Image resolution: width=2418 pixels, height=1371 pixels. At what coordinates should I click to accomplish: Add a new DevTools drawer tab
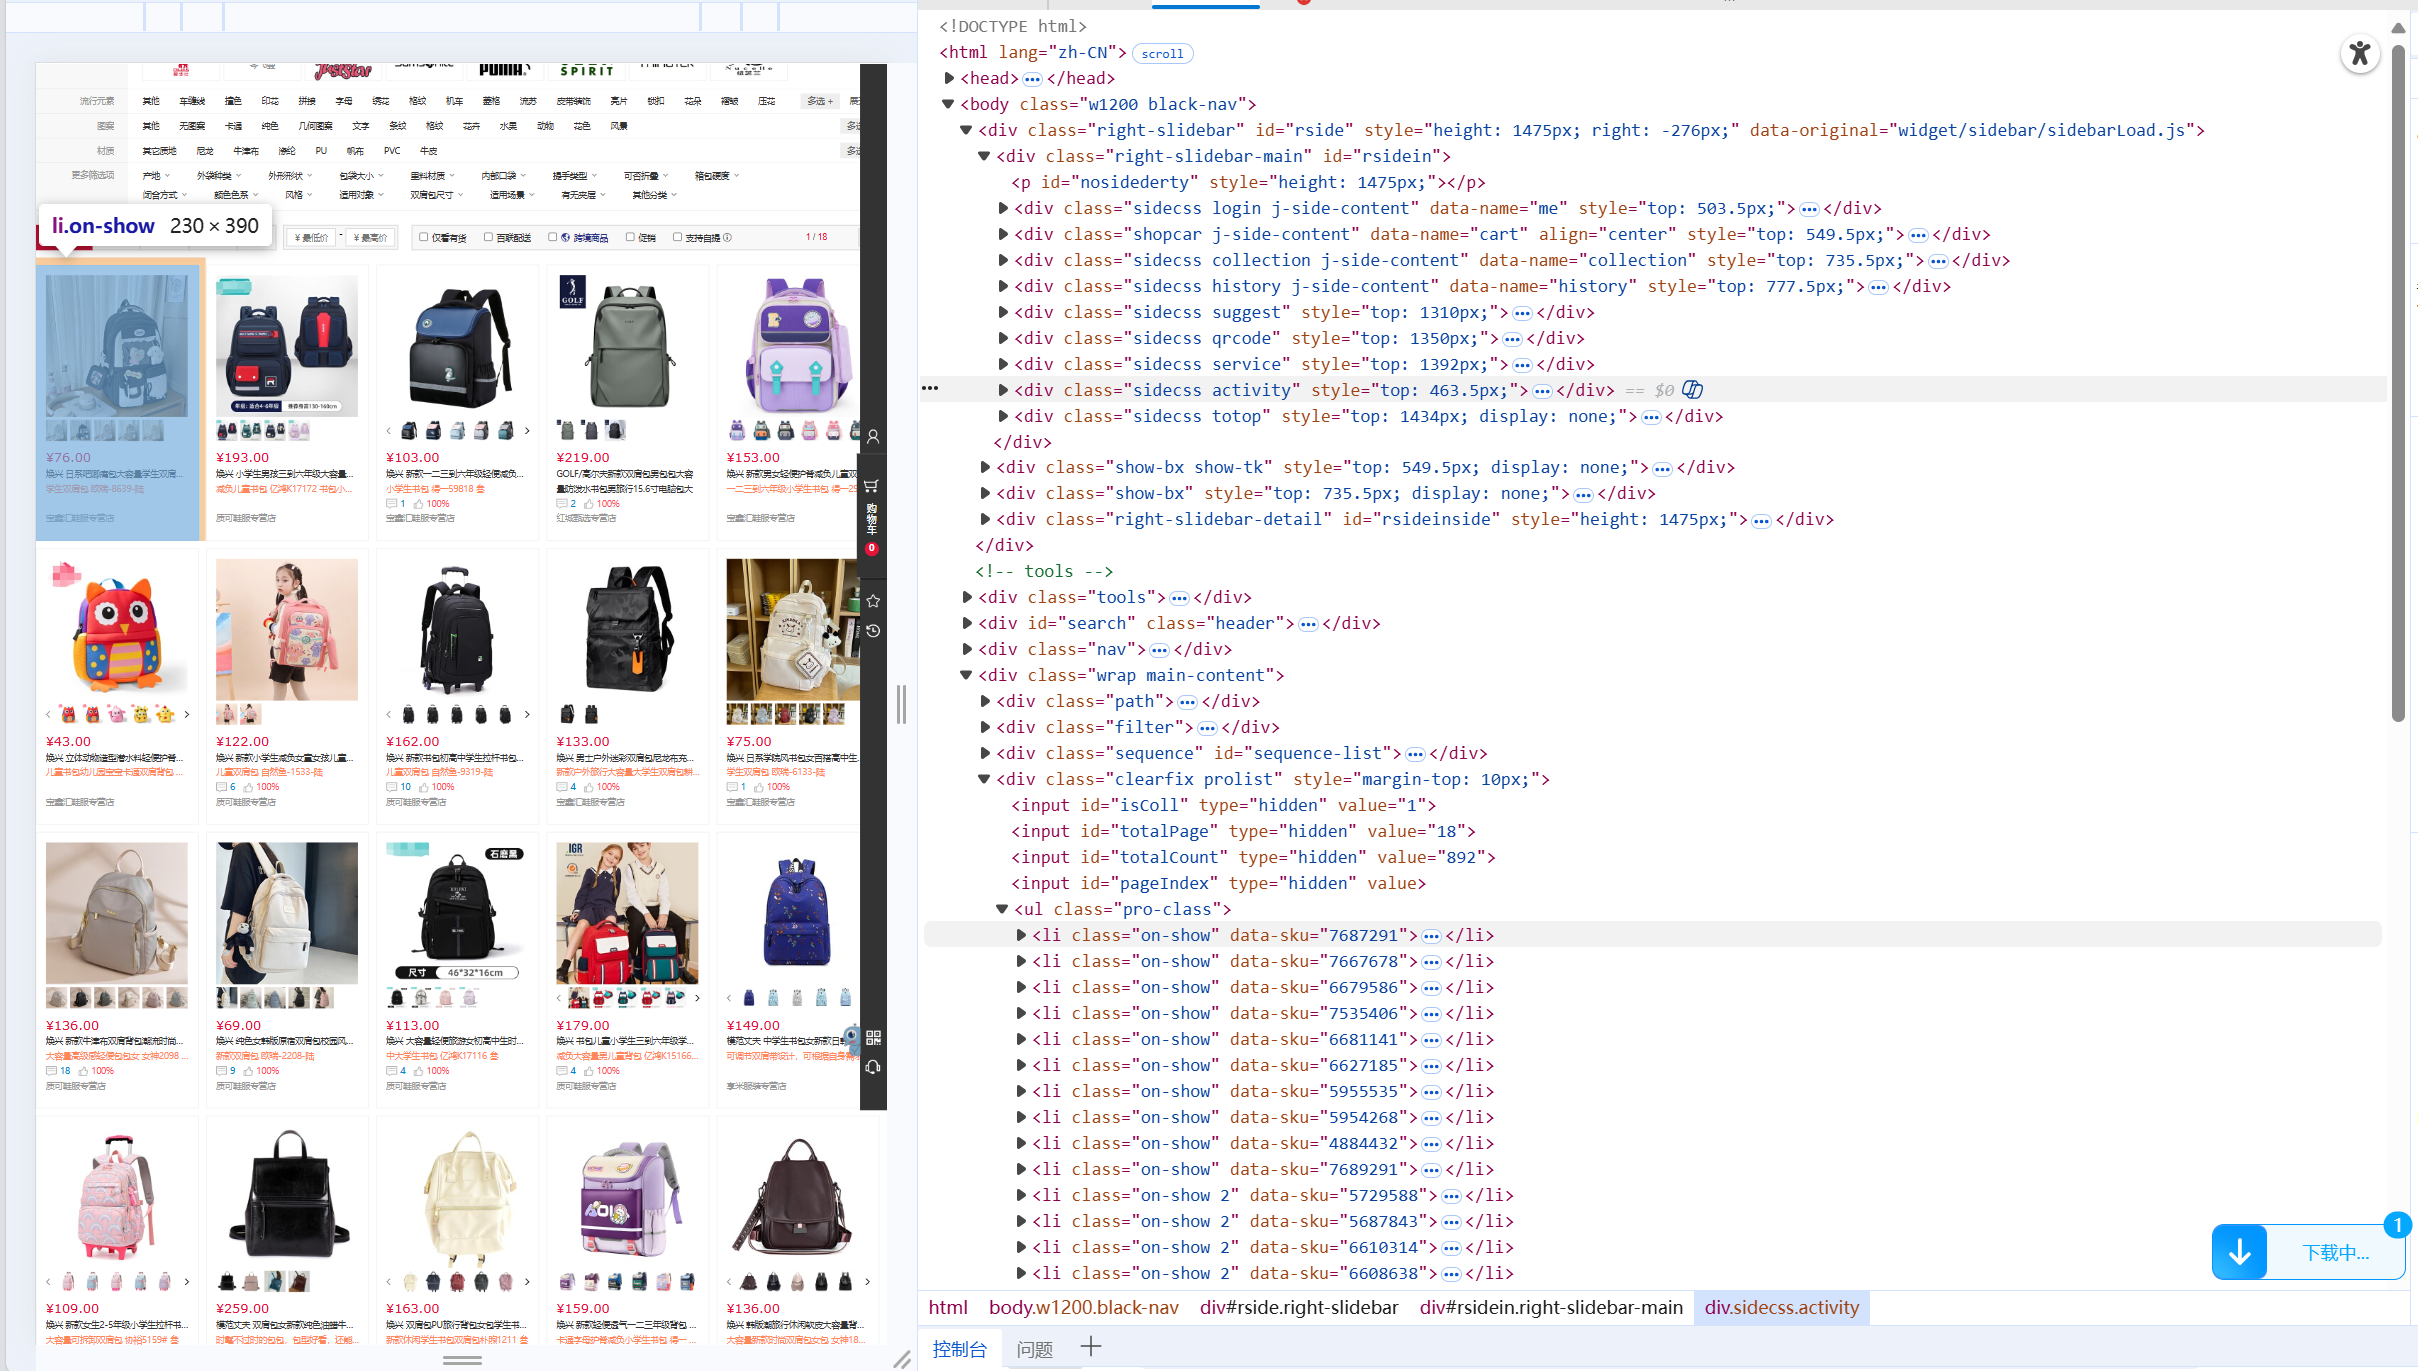pos(1090,1347)
